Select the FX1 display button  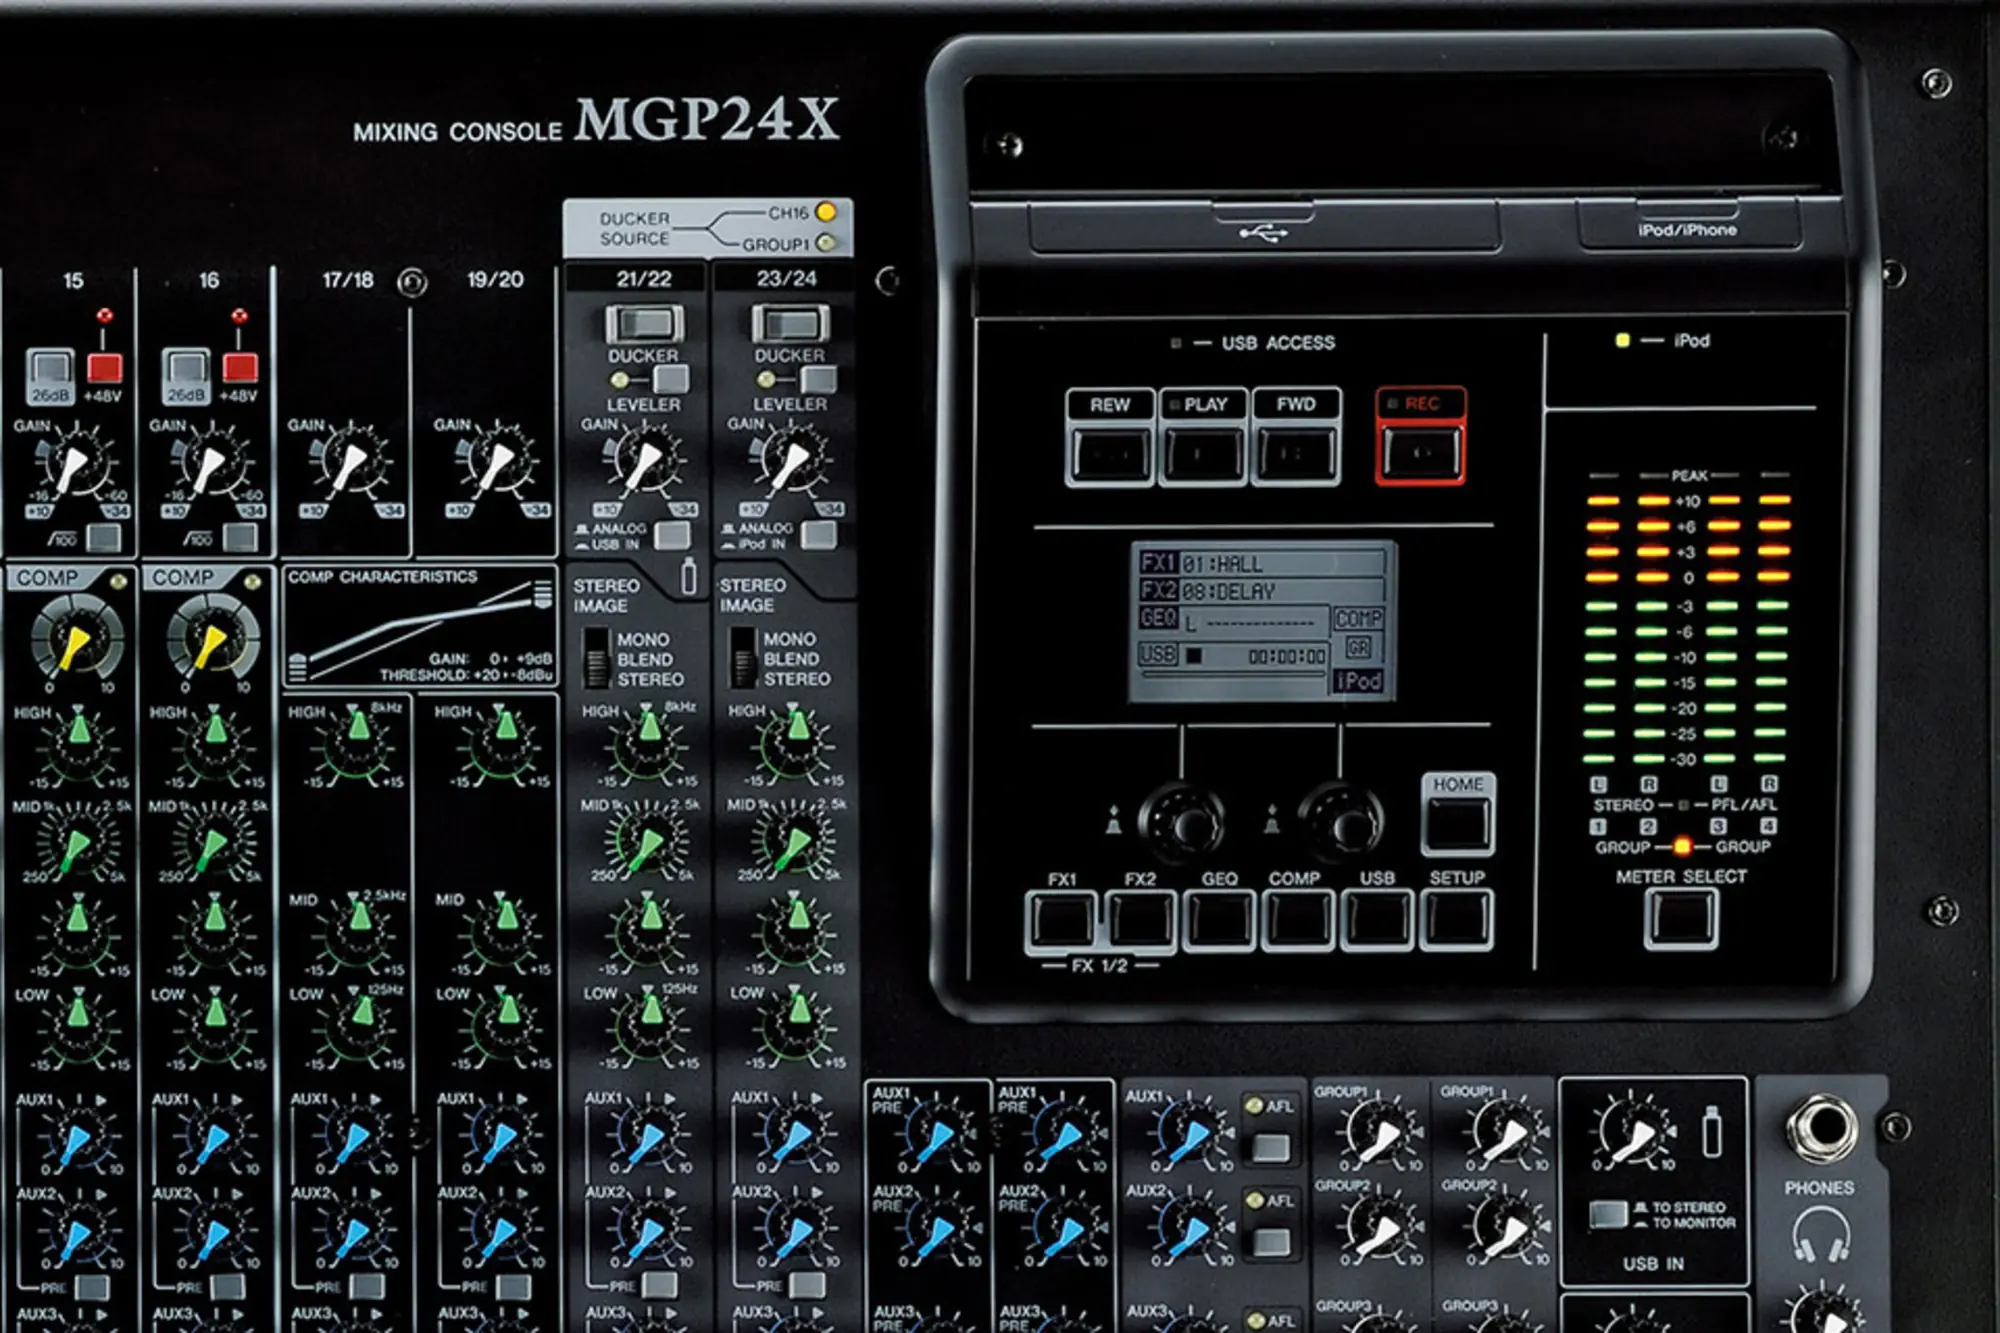1061,919
